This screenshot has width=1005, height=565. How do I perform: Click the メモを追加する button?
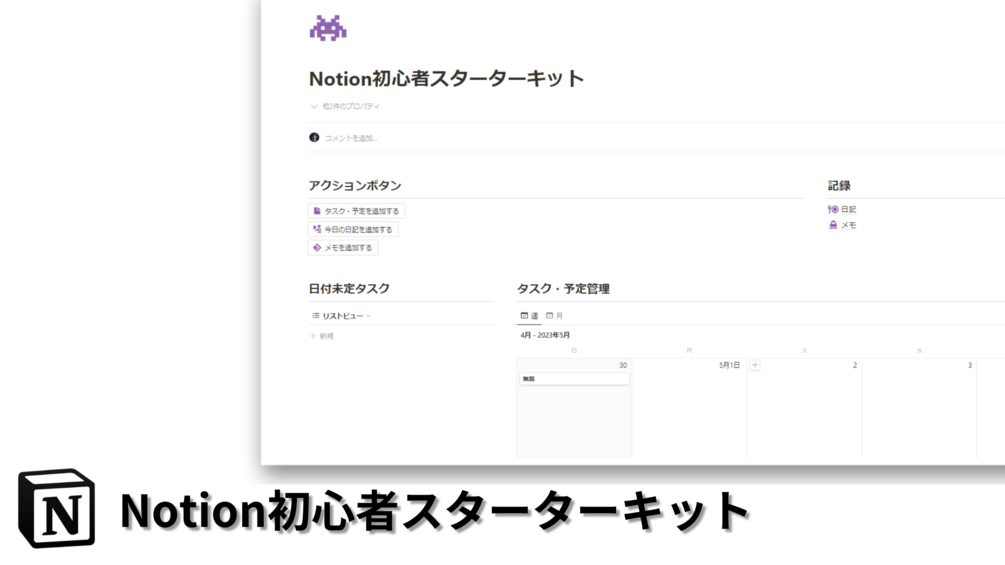[x=343, y=247]
